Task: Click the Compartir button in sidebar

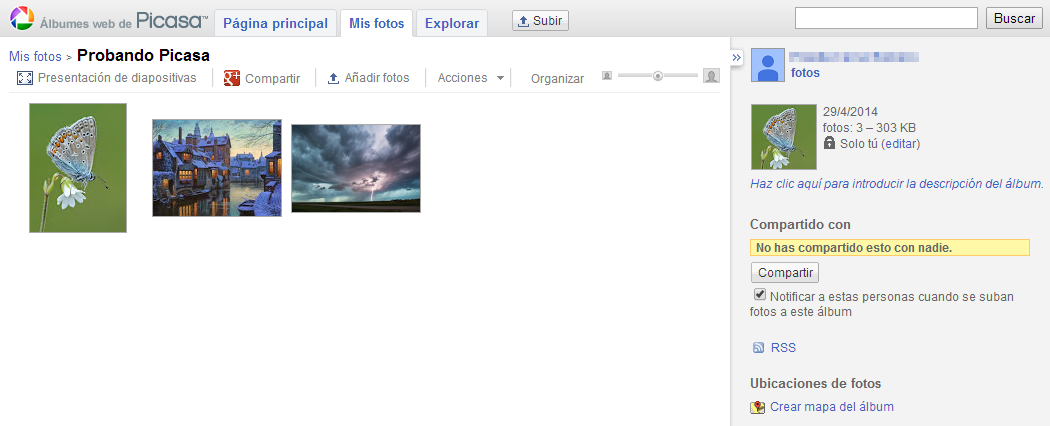Action: click(x=785, y=273)
